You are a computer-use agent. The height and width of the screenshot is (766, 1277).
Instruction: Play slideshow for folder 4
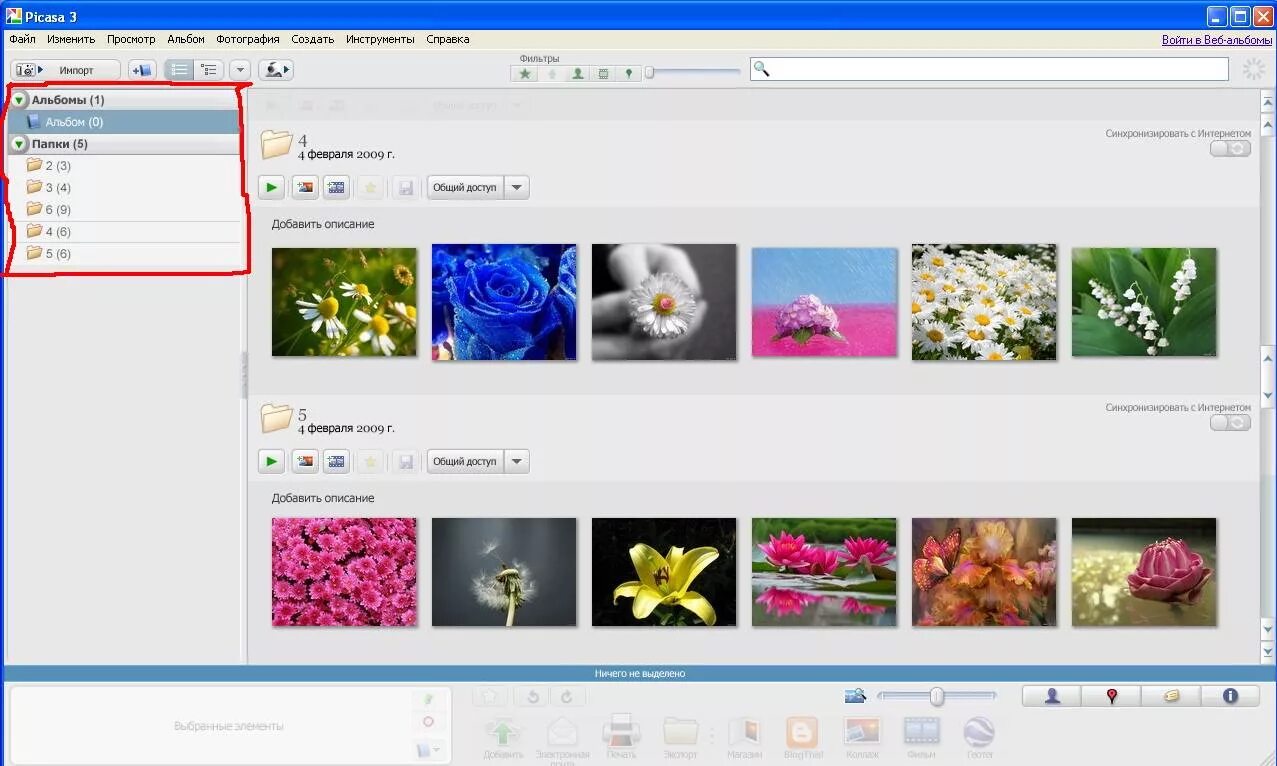click(271, 187)
